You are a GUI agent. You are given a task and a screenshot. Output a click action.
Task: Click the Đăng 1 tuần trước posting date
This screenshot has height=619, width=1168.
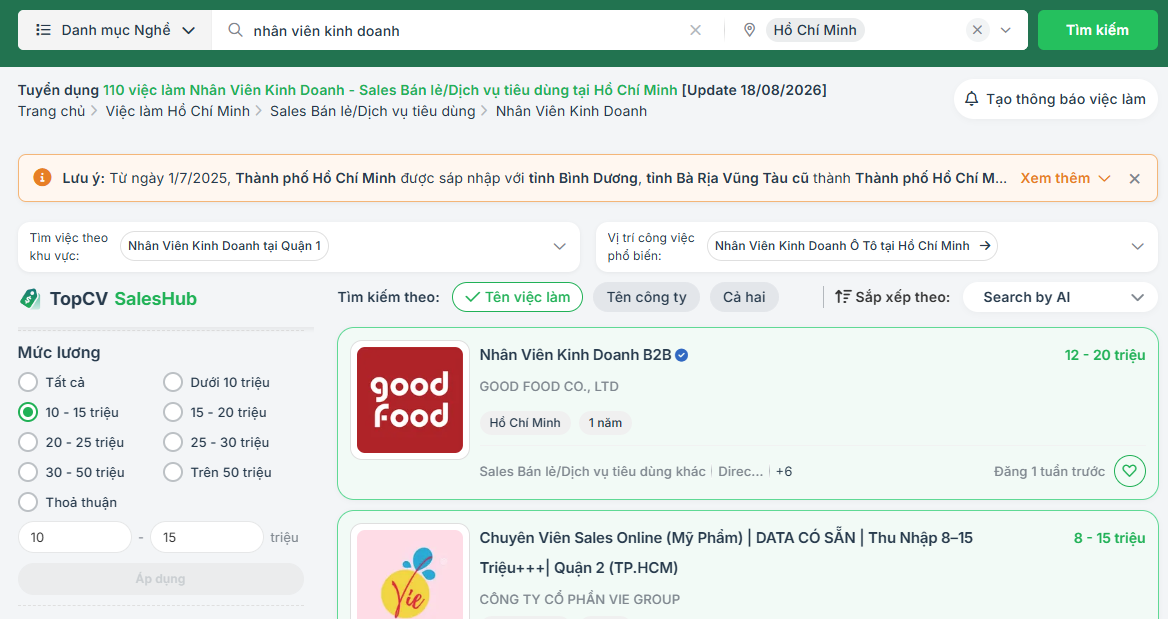coord(1050,472)
